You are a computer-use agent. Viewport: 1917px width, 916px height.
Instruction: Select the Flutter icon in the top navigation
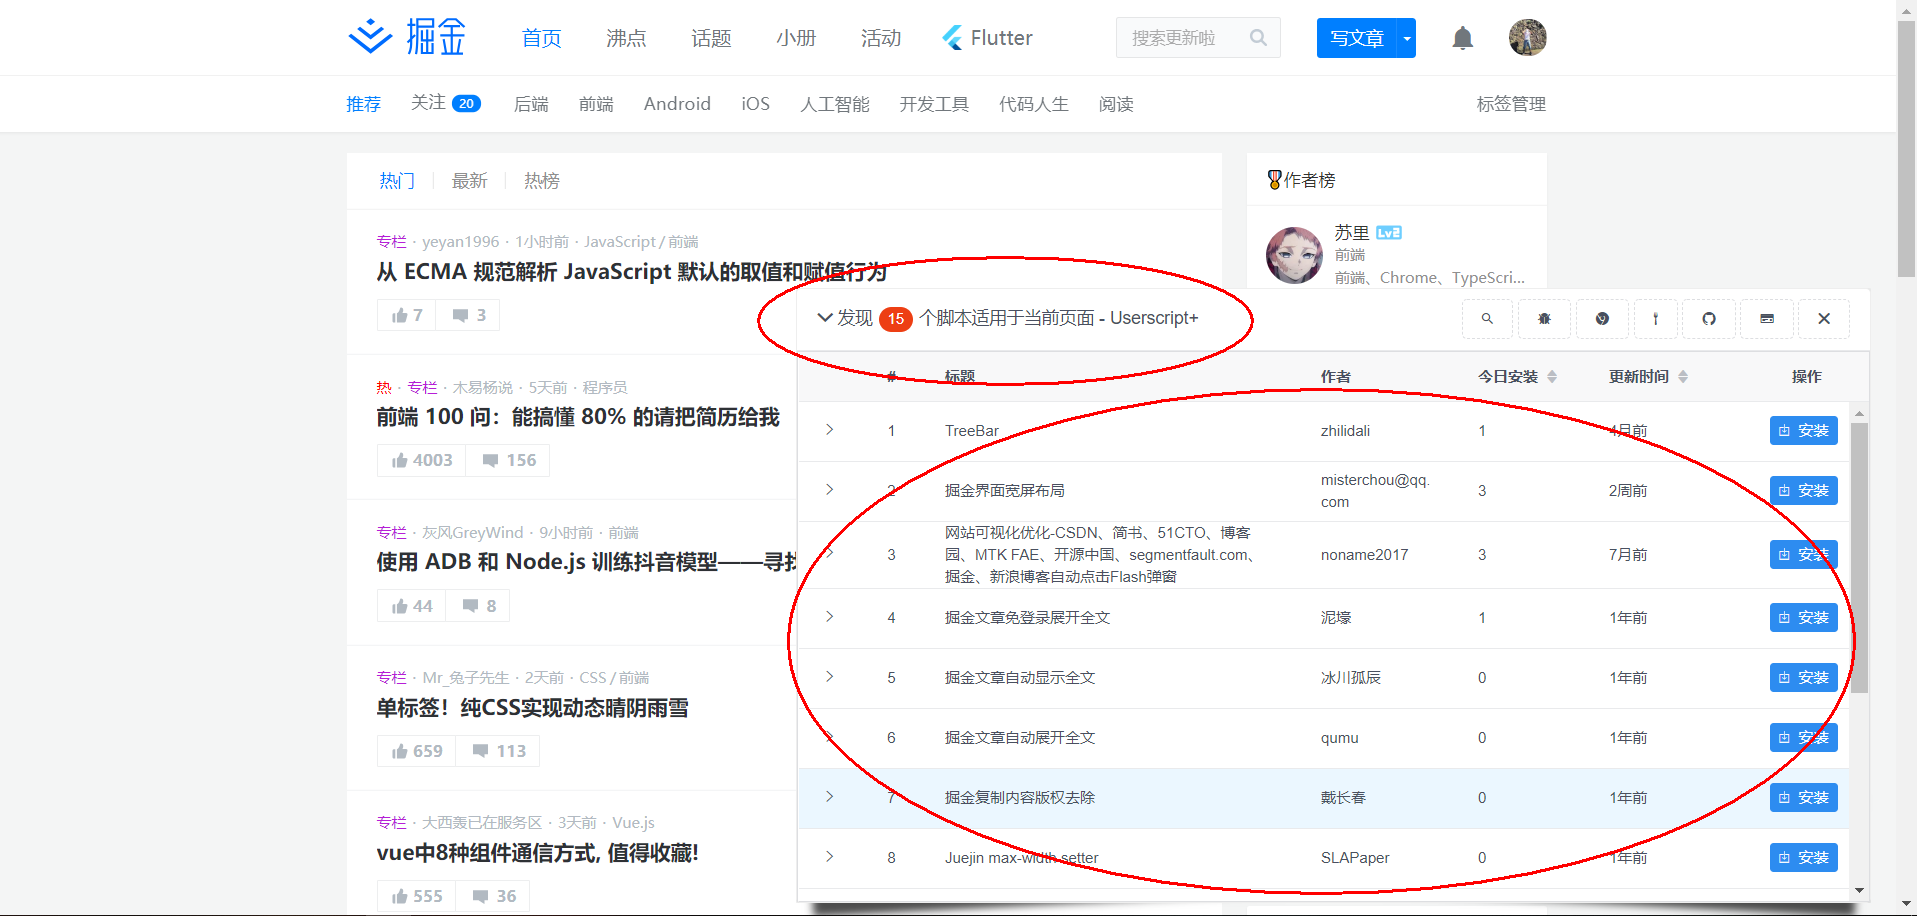(951, 37)
